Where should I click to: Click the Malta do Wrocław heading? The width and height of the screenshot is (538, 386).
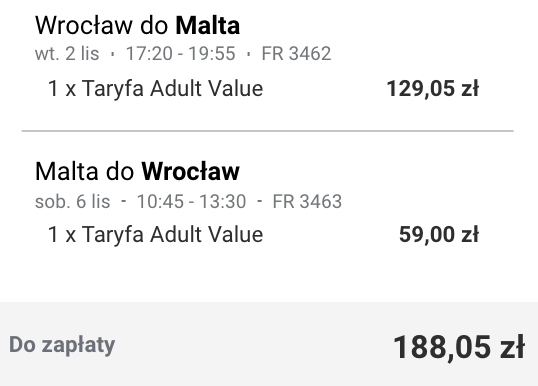[137, 171]
